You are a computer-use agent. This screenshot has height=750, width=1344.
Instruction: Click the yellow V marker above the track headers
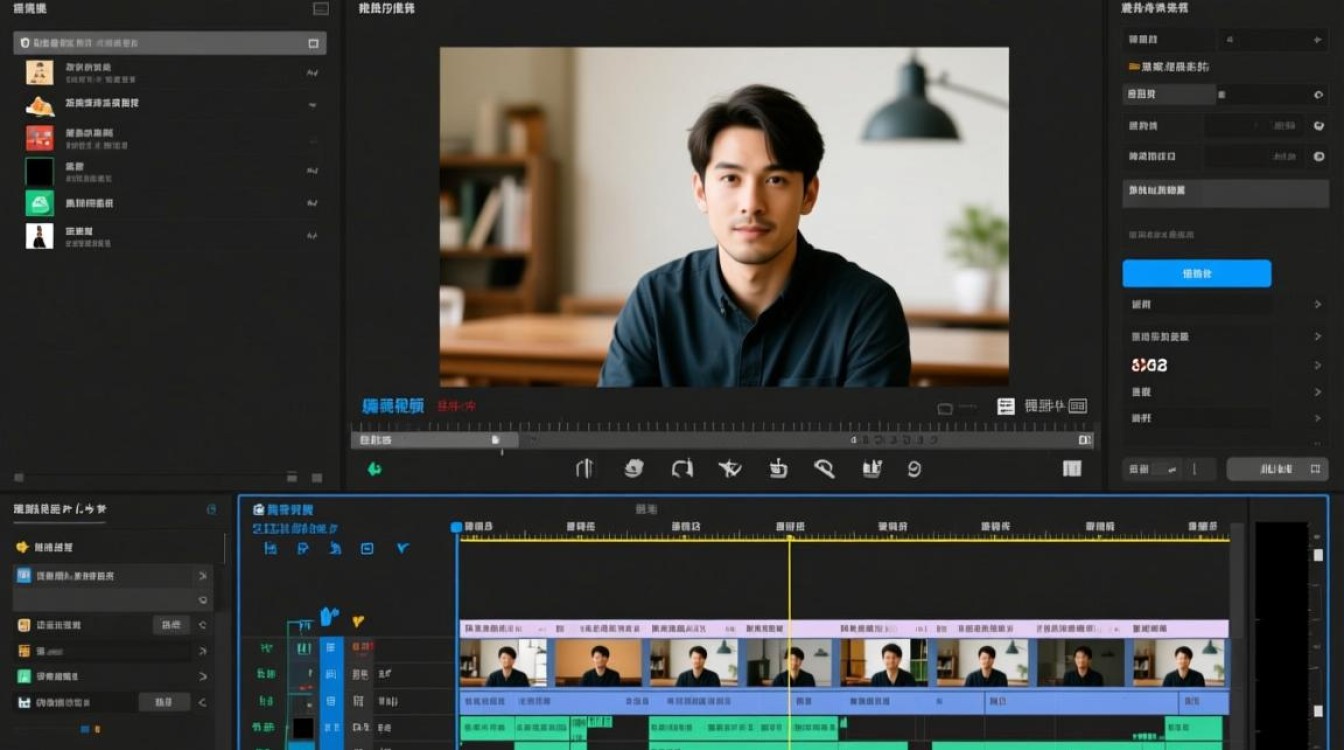pos(357,621)
